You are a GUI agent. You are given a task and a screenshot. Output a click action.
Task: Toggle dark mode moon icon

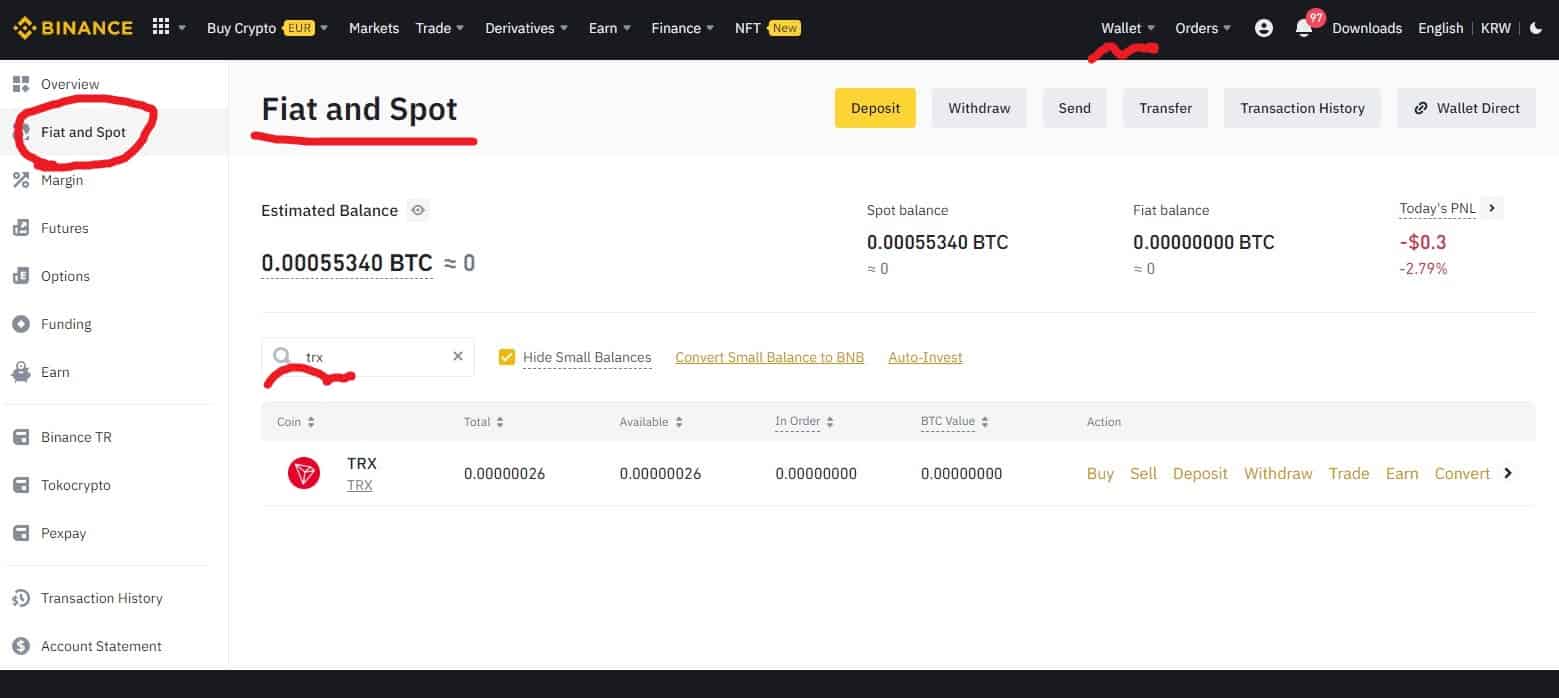click(1536, 28)
